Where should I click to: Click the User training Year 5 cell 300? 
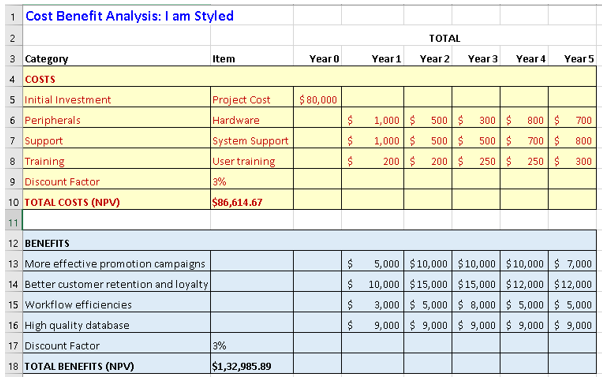[572, 161]
